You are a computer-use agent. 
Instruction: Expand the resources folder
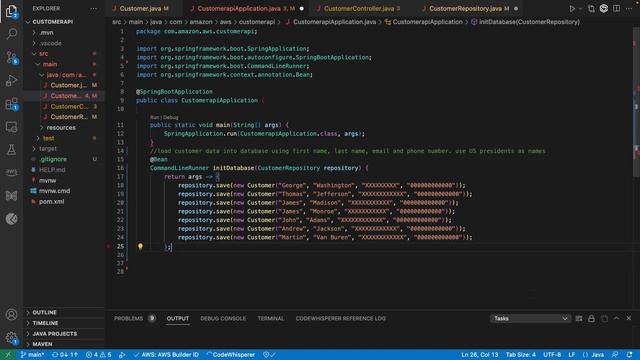tap(61, 127)
